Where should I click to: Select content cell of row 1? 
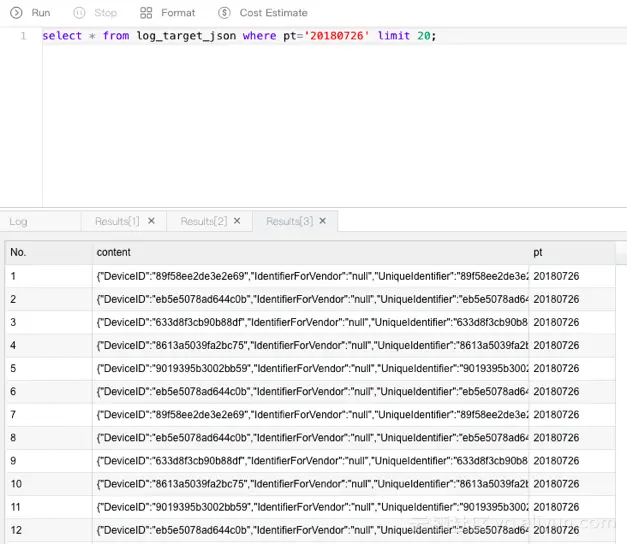(x=310, y=276)
